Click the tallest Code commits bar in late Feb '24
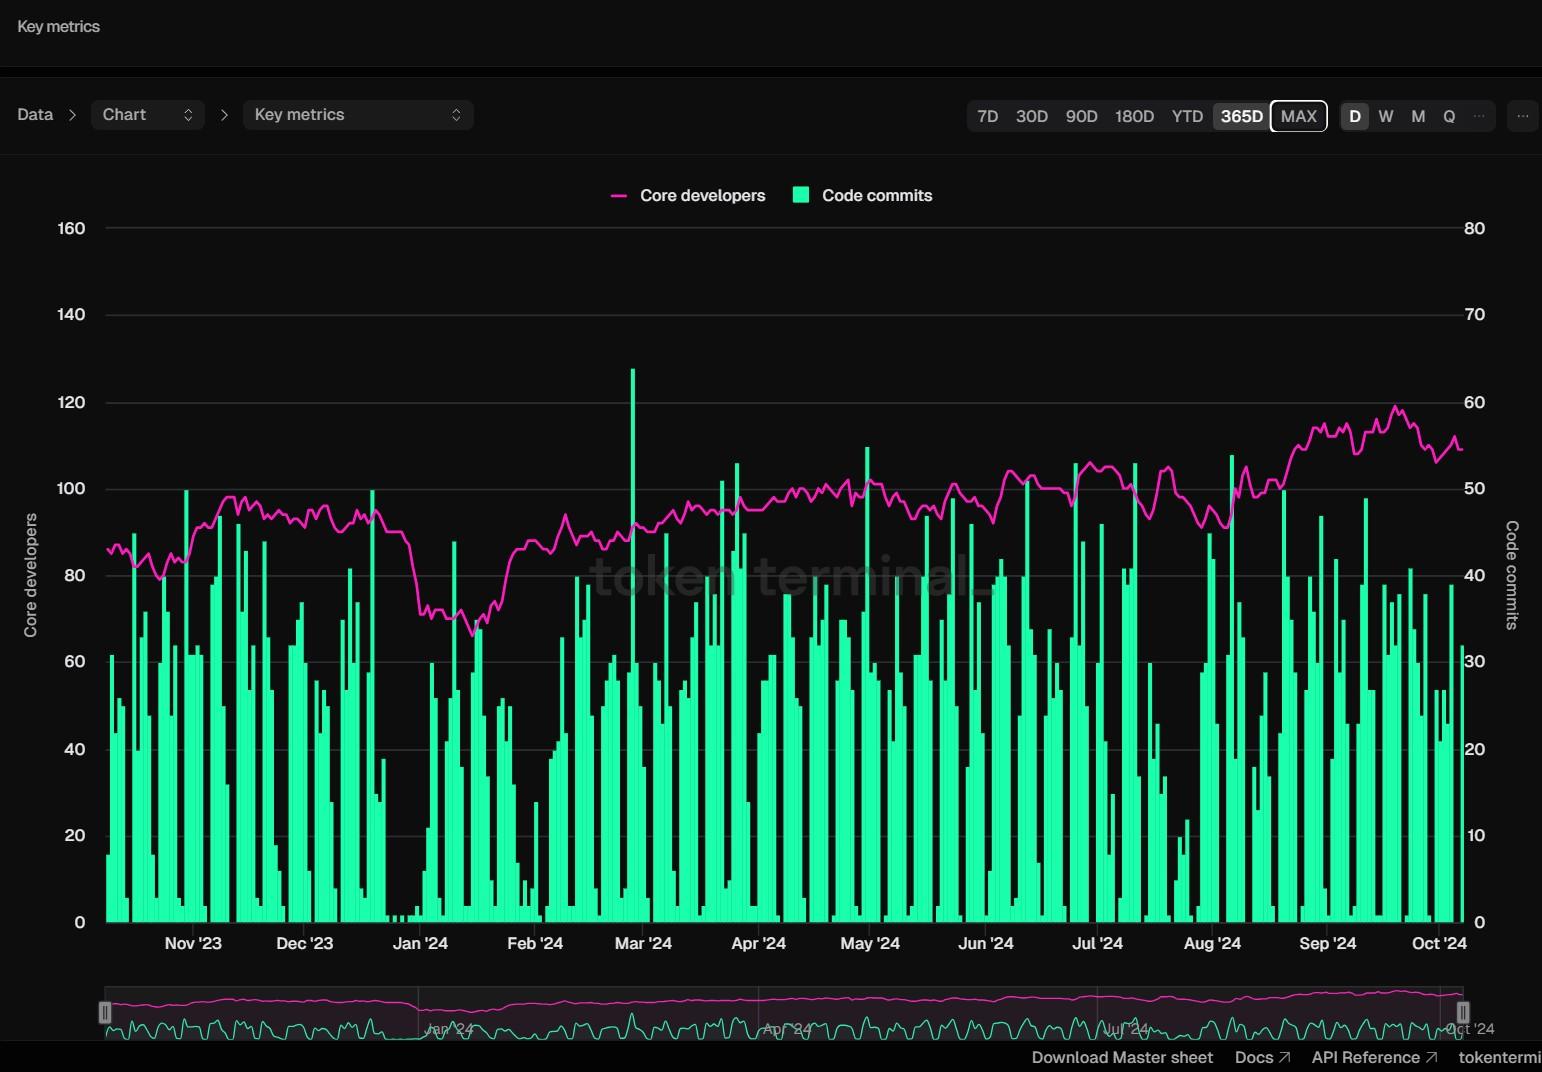This screenshot has height=1072, width=1542. (x=633, y=645)
